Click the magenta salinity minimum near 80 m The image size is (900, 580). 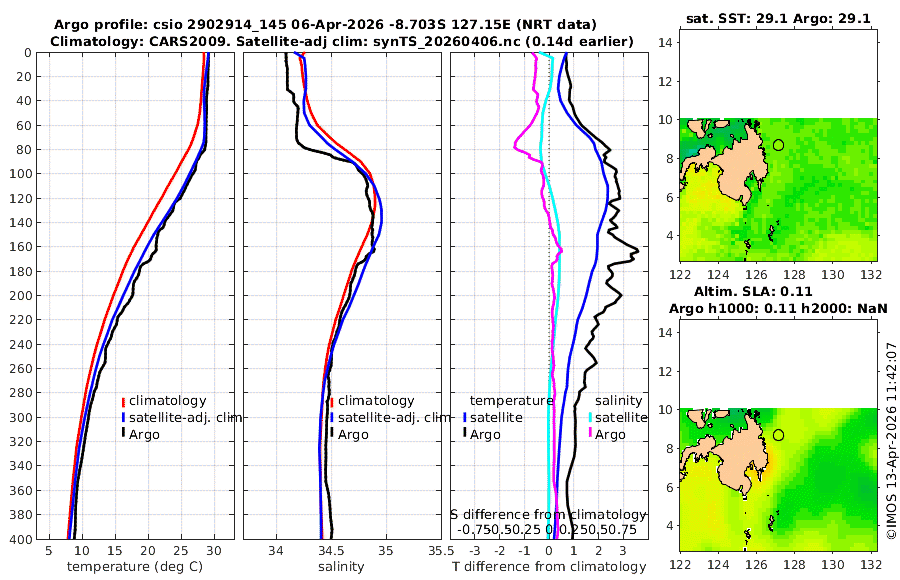516,148
